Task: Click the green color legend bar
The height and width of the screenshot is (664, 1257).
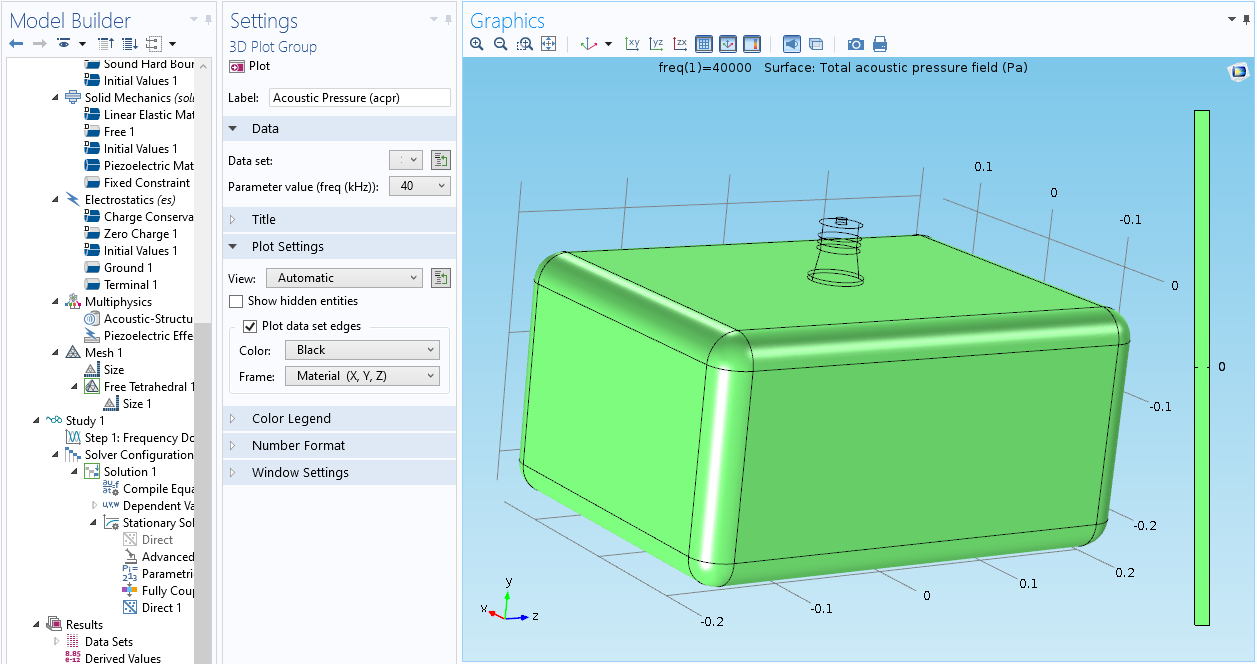Action: click(1202, 367)
